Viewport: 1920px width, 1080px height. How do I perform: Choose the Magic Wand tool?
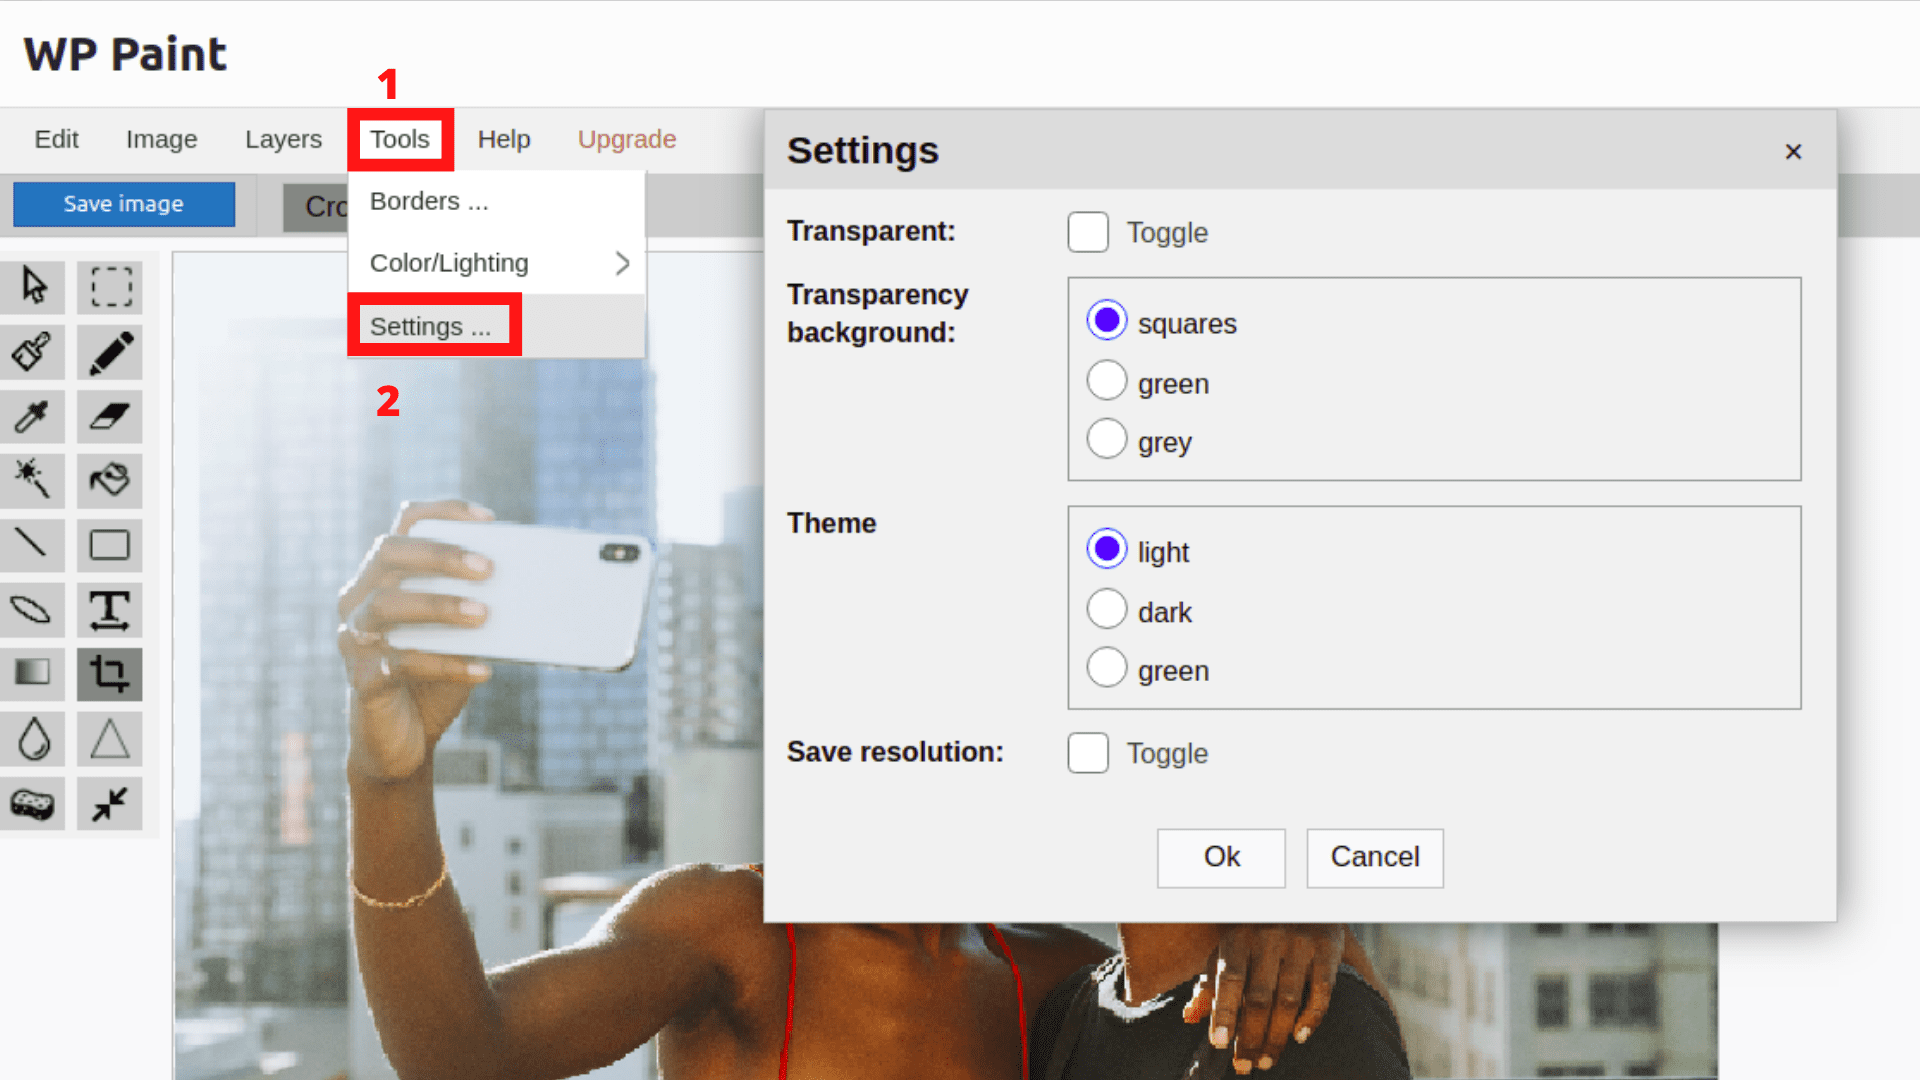point(33,481)
